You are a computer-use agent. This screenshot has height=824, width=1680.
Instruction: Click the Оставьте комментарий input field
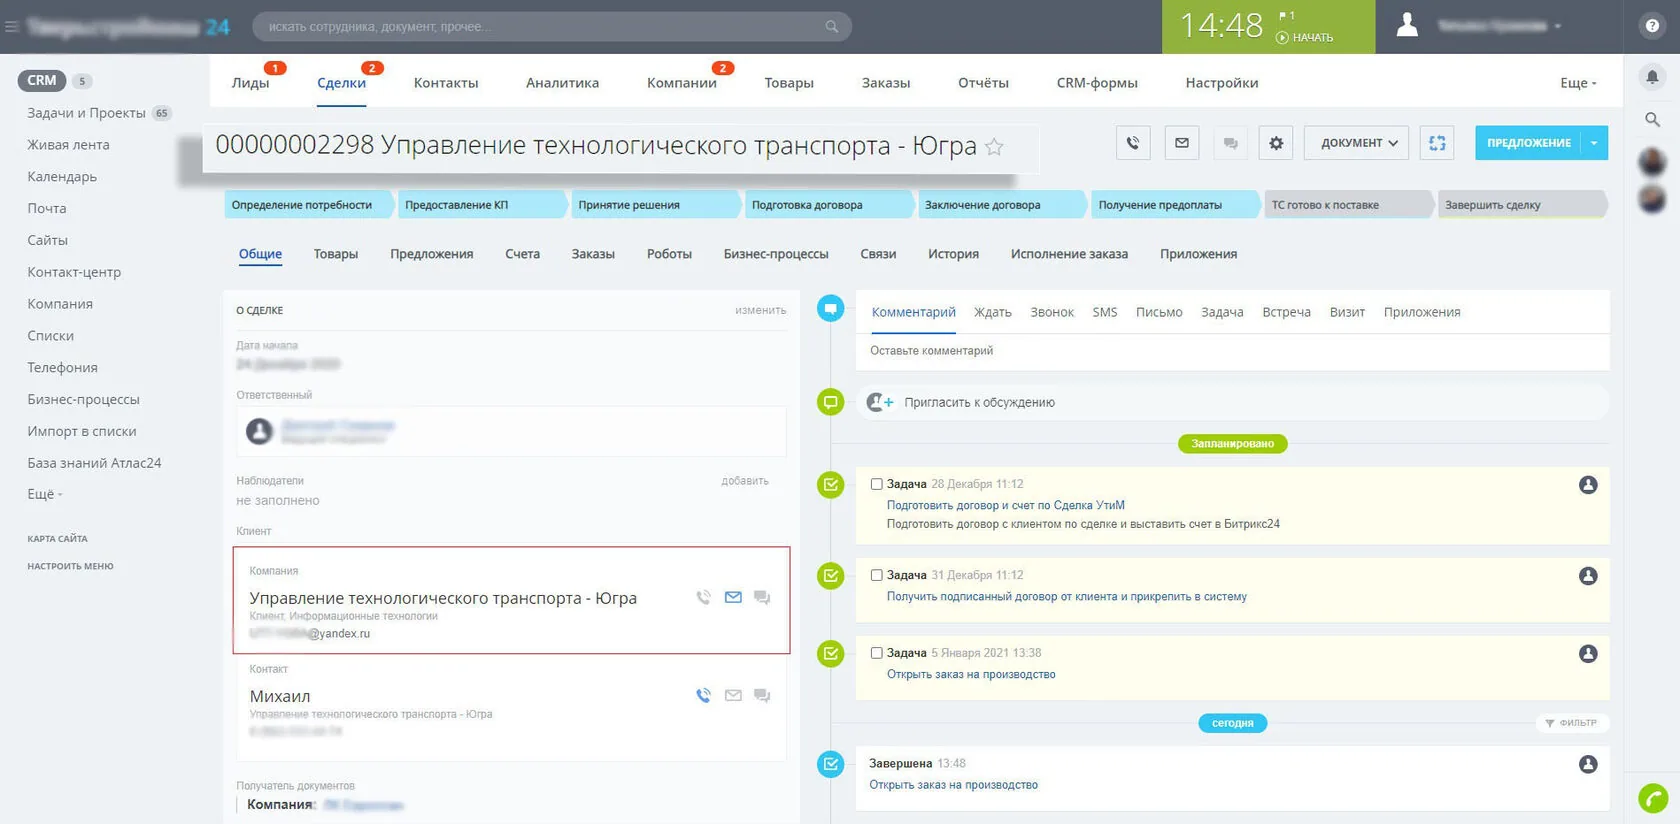point(1232,351)
